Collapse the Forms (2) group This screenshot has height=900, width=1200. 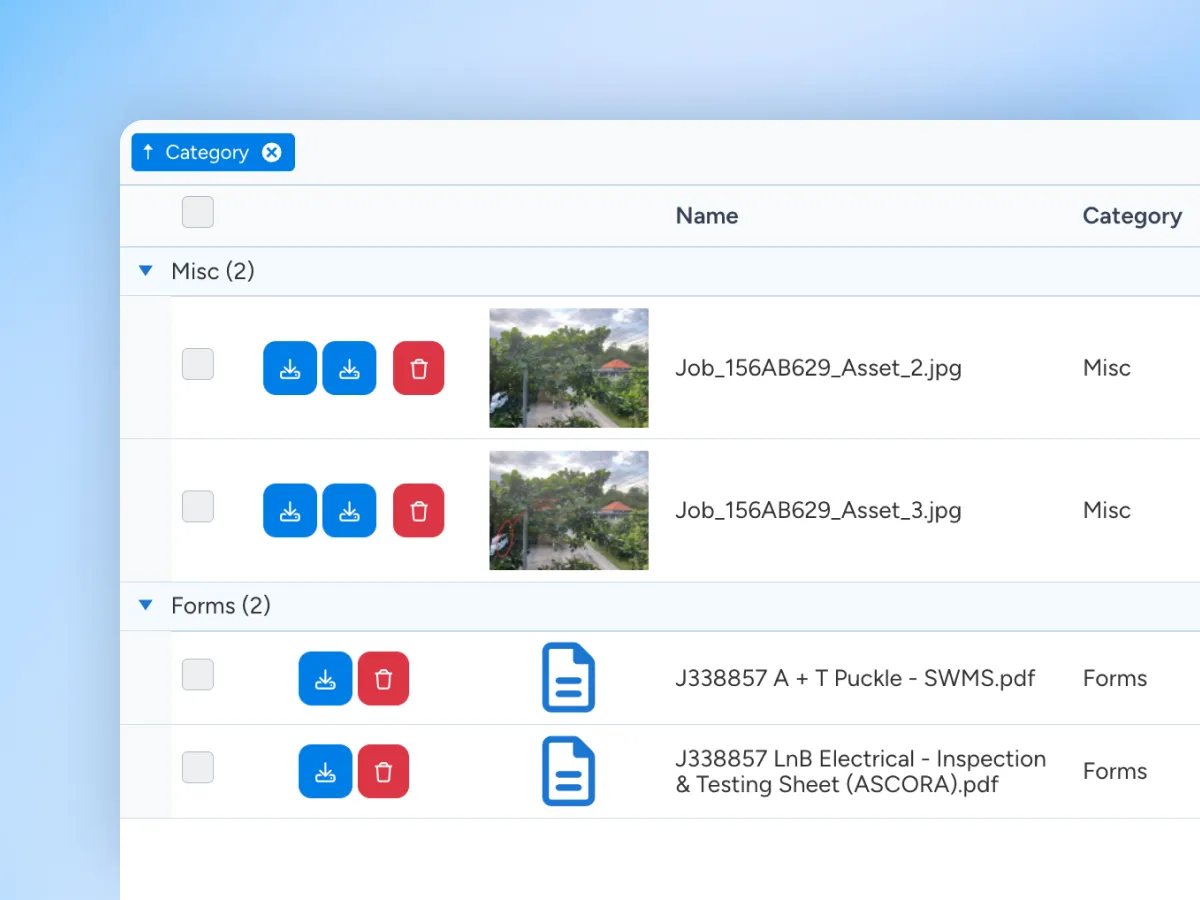[146, 605]
